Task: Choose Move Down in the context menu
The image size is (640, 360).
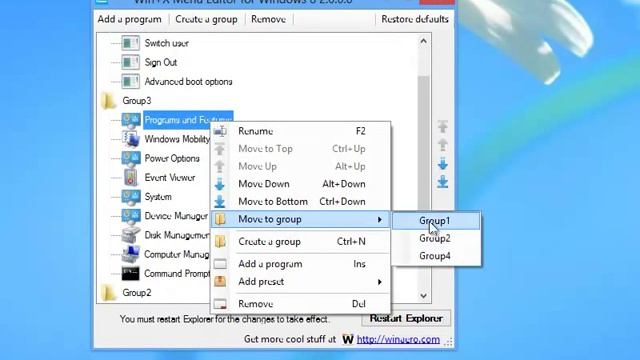Action: (301, 184)
